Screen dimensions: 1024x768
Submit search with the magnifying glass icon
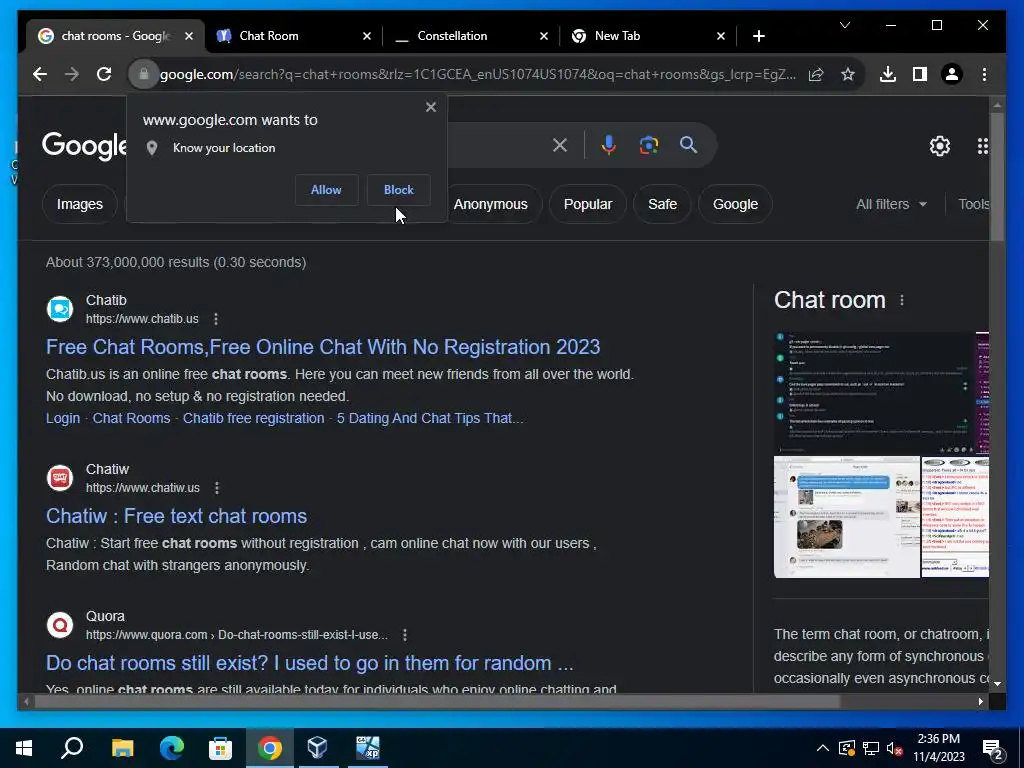pyautogui.click(x=688, y=145)
